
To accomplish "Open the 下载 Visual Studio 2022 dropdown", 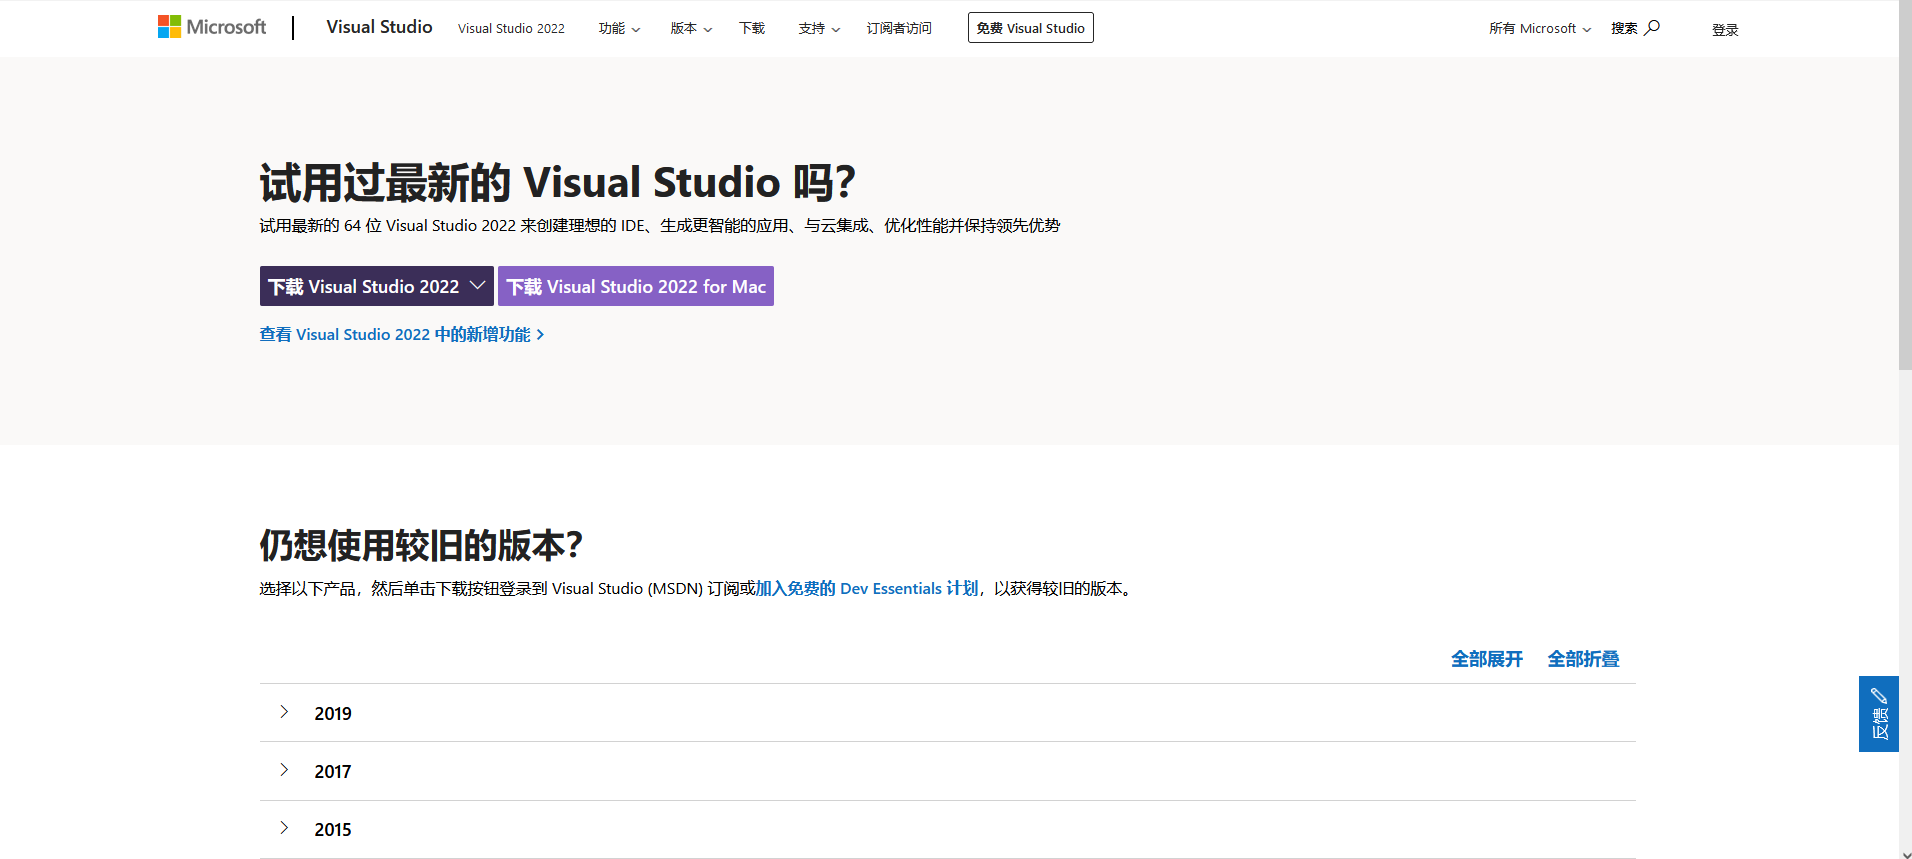I will pos(377,286).
